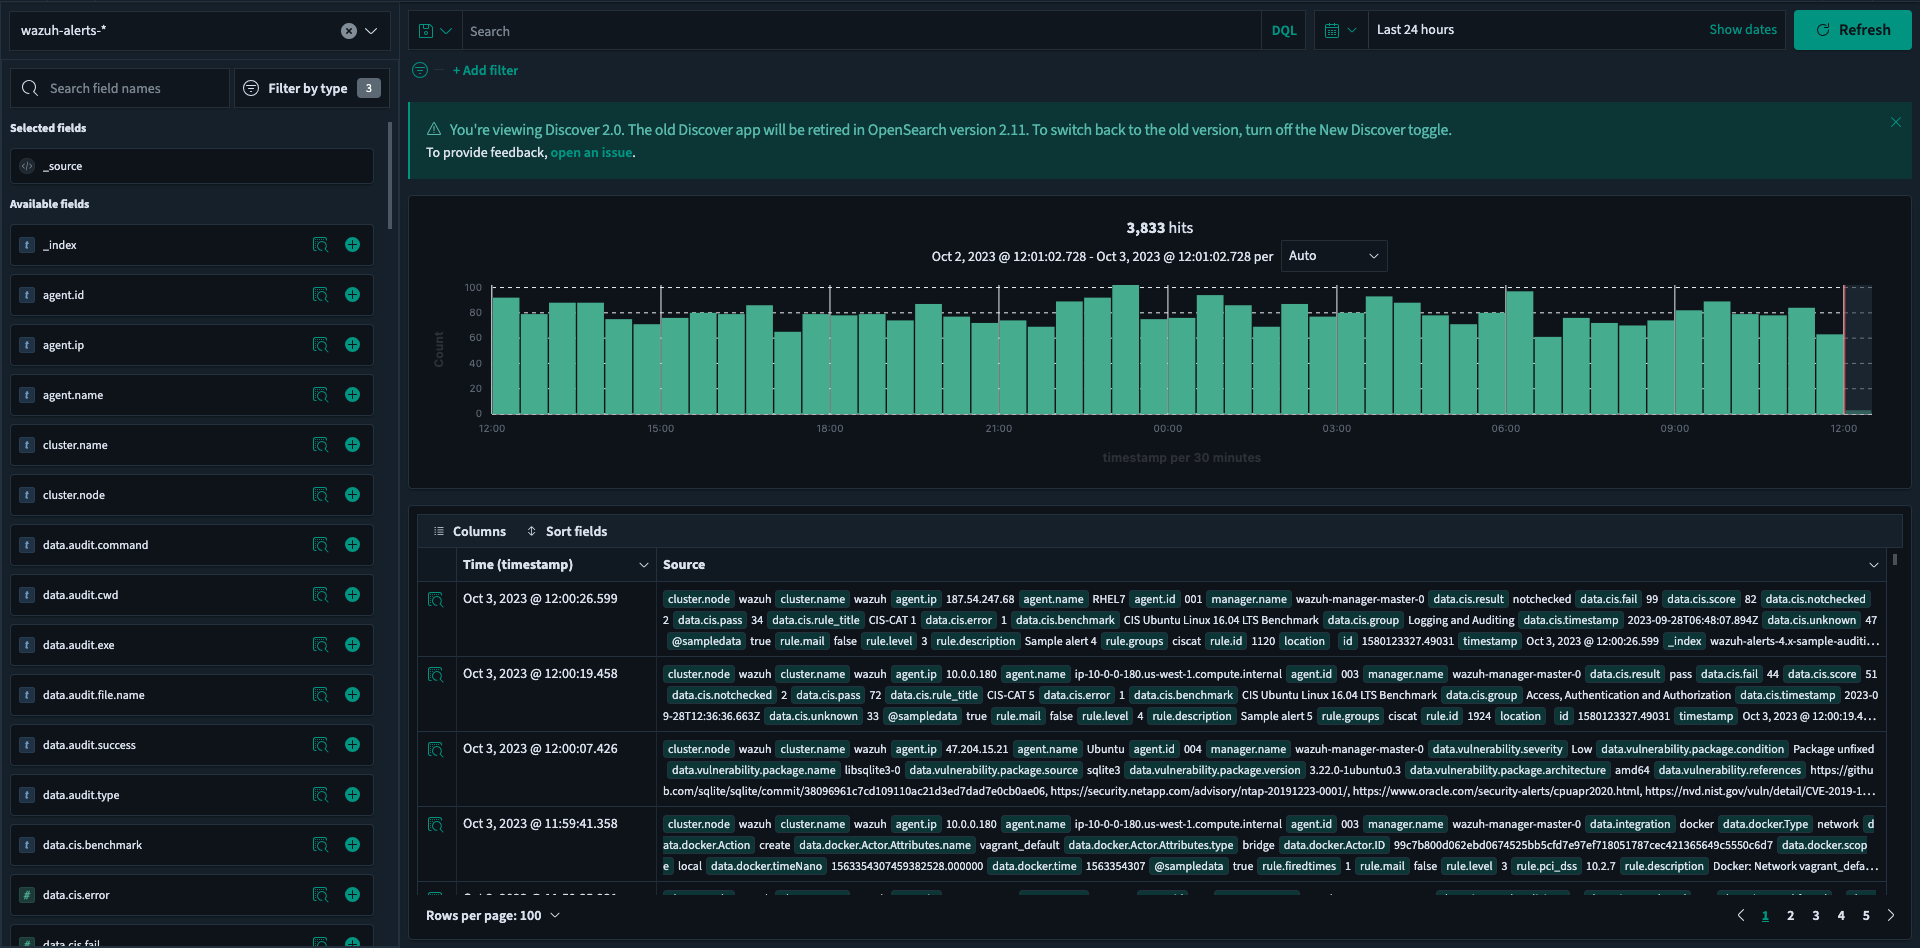Viewport: 1920px width, 948px height.
Task: Inspect values for the agent.ip field
Action: pyautogui.click(x=320, y=344)
